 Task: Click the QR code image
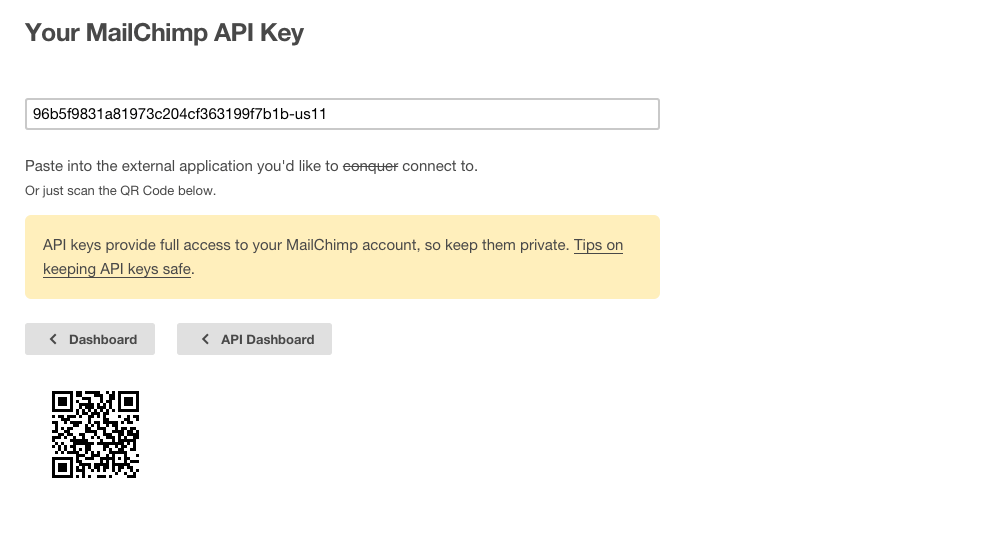[96, 435]
